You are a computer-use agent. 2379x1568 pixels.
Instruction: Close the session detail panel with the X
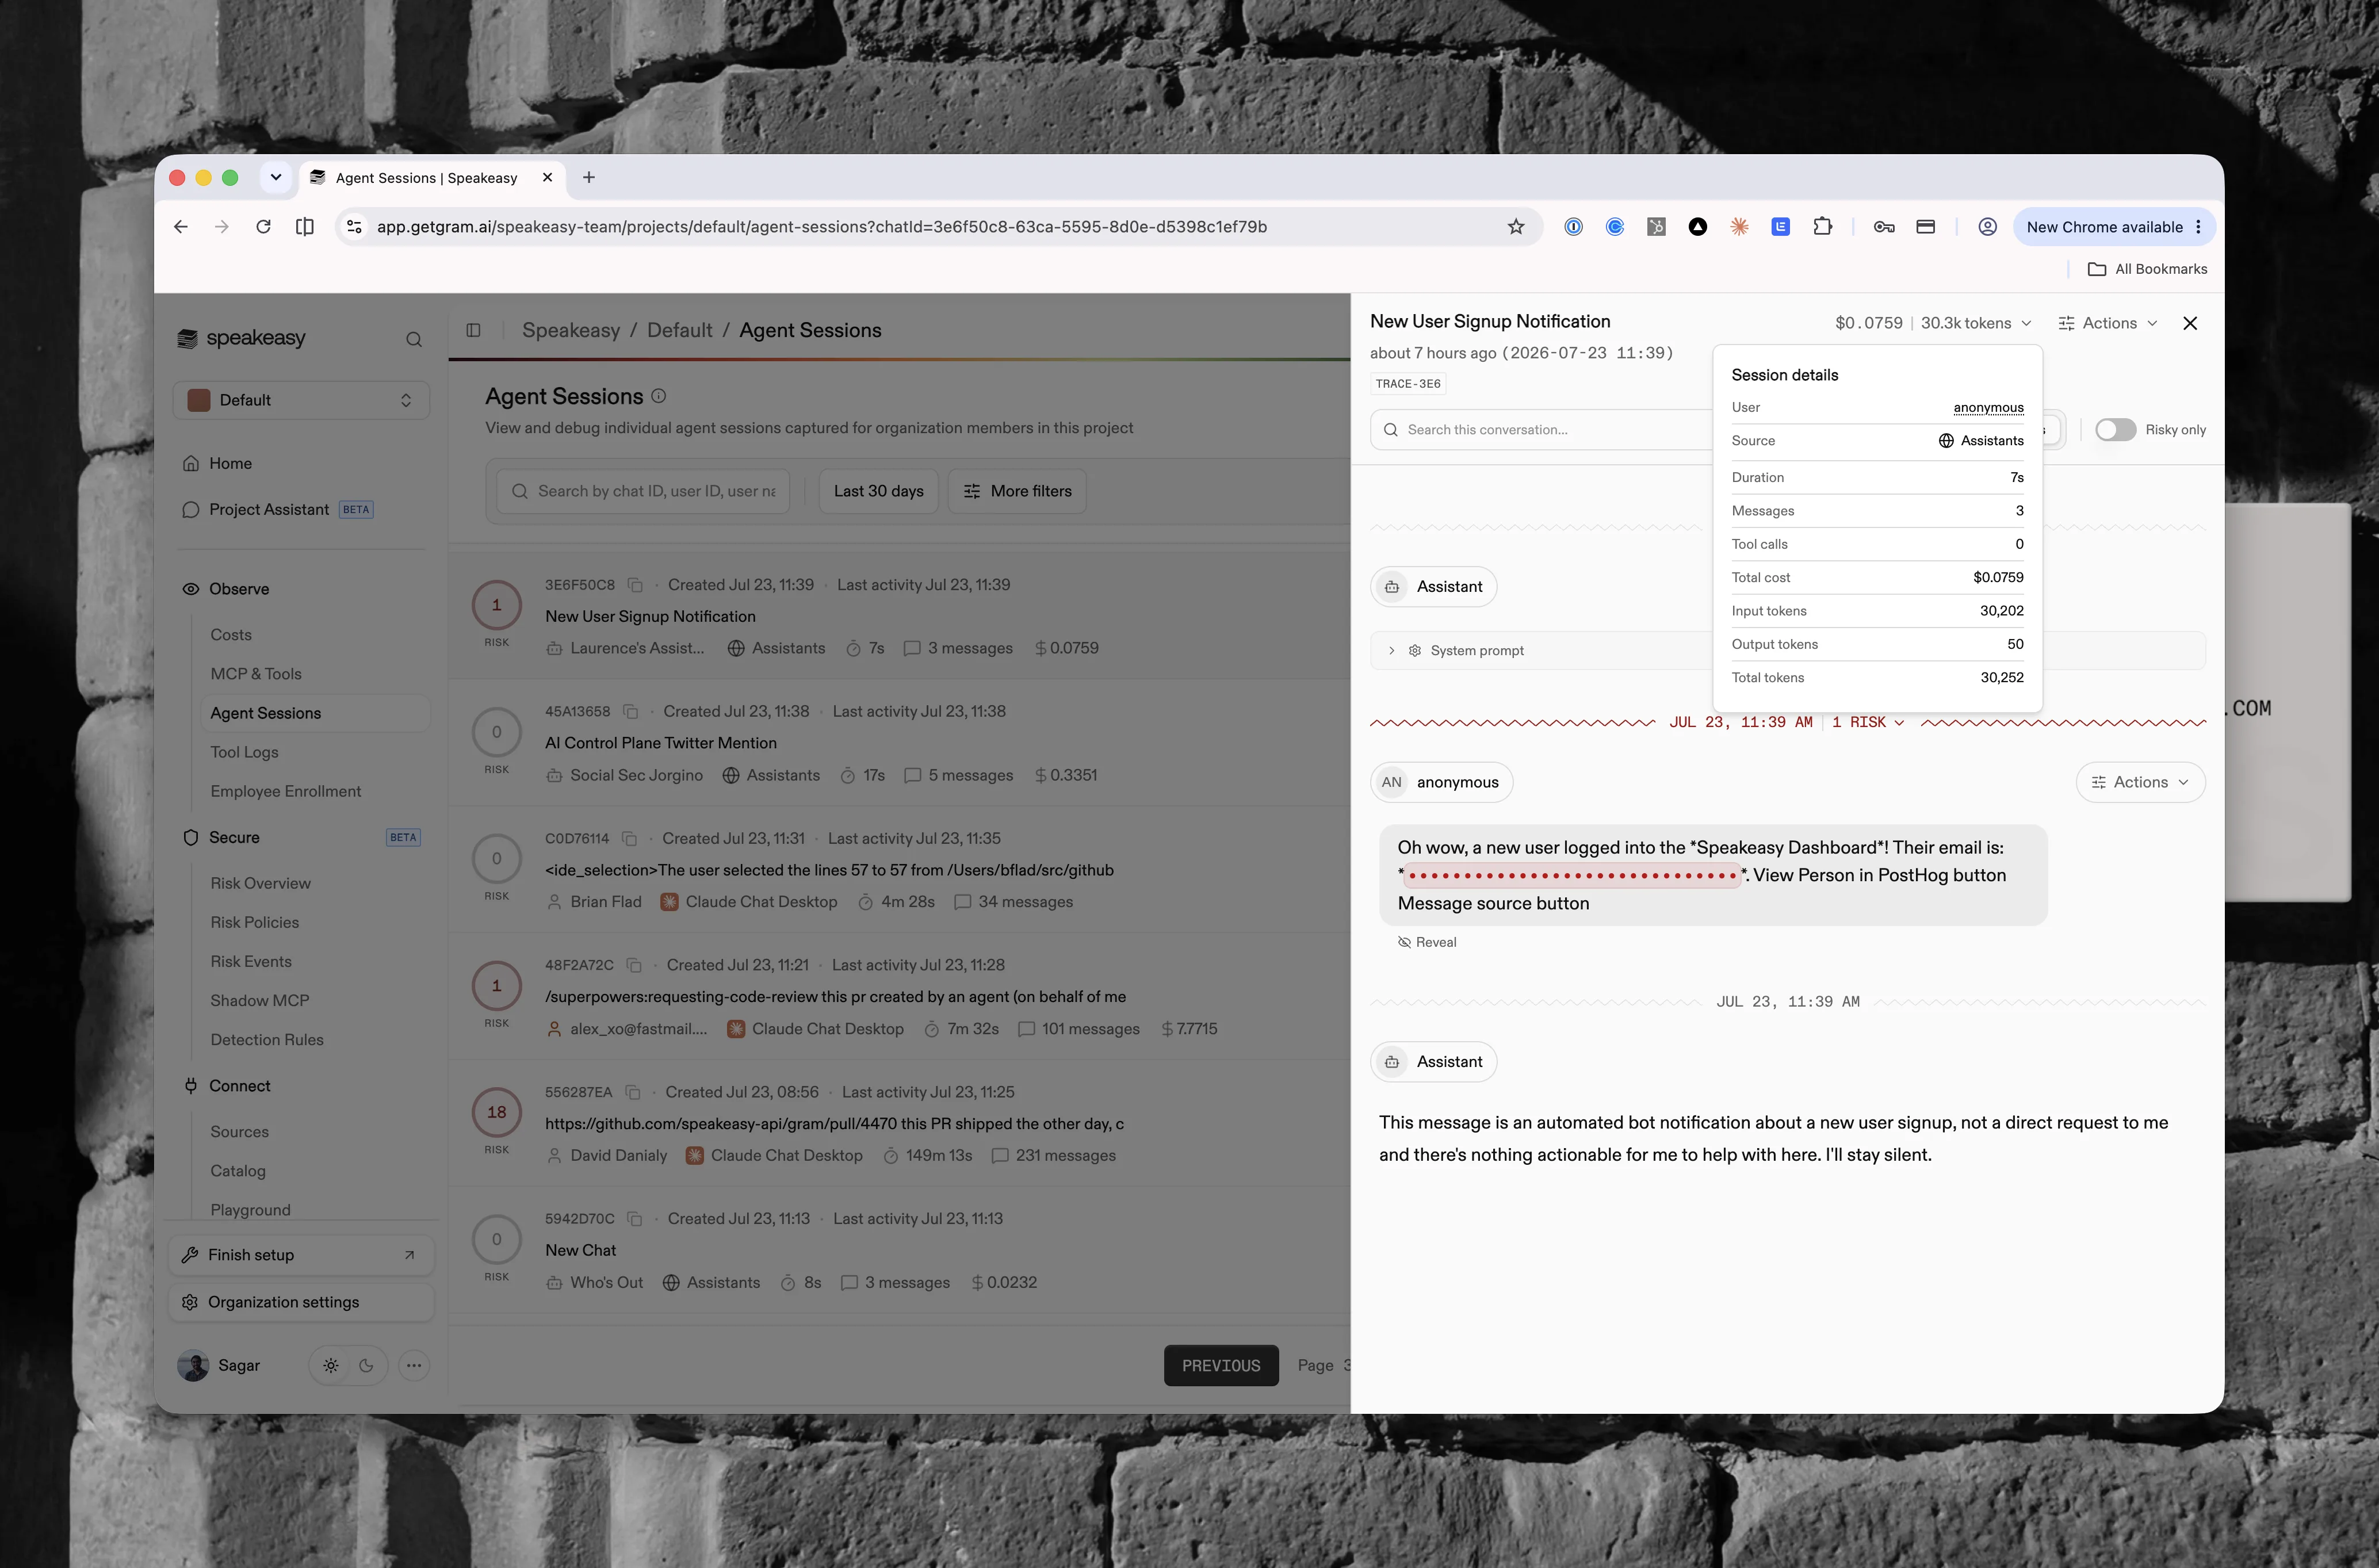tap(2190, 323)
